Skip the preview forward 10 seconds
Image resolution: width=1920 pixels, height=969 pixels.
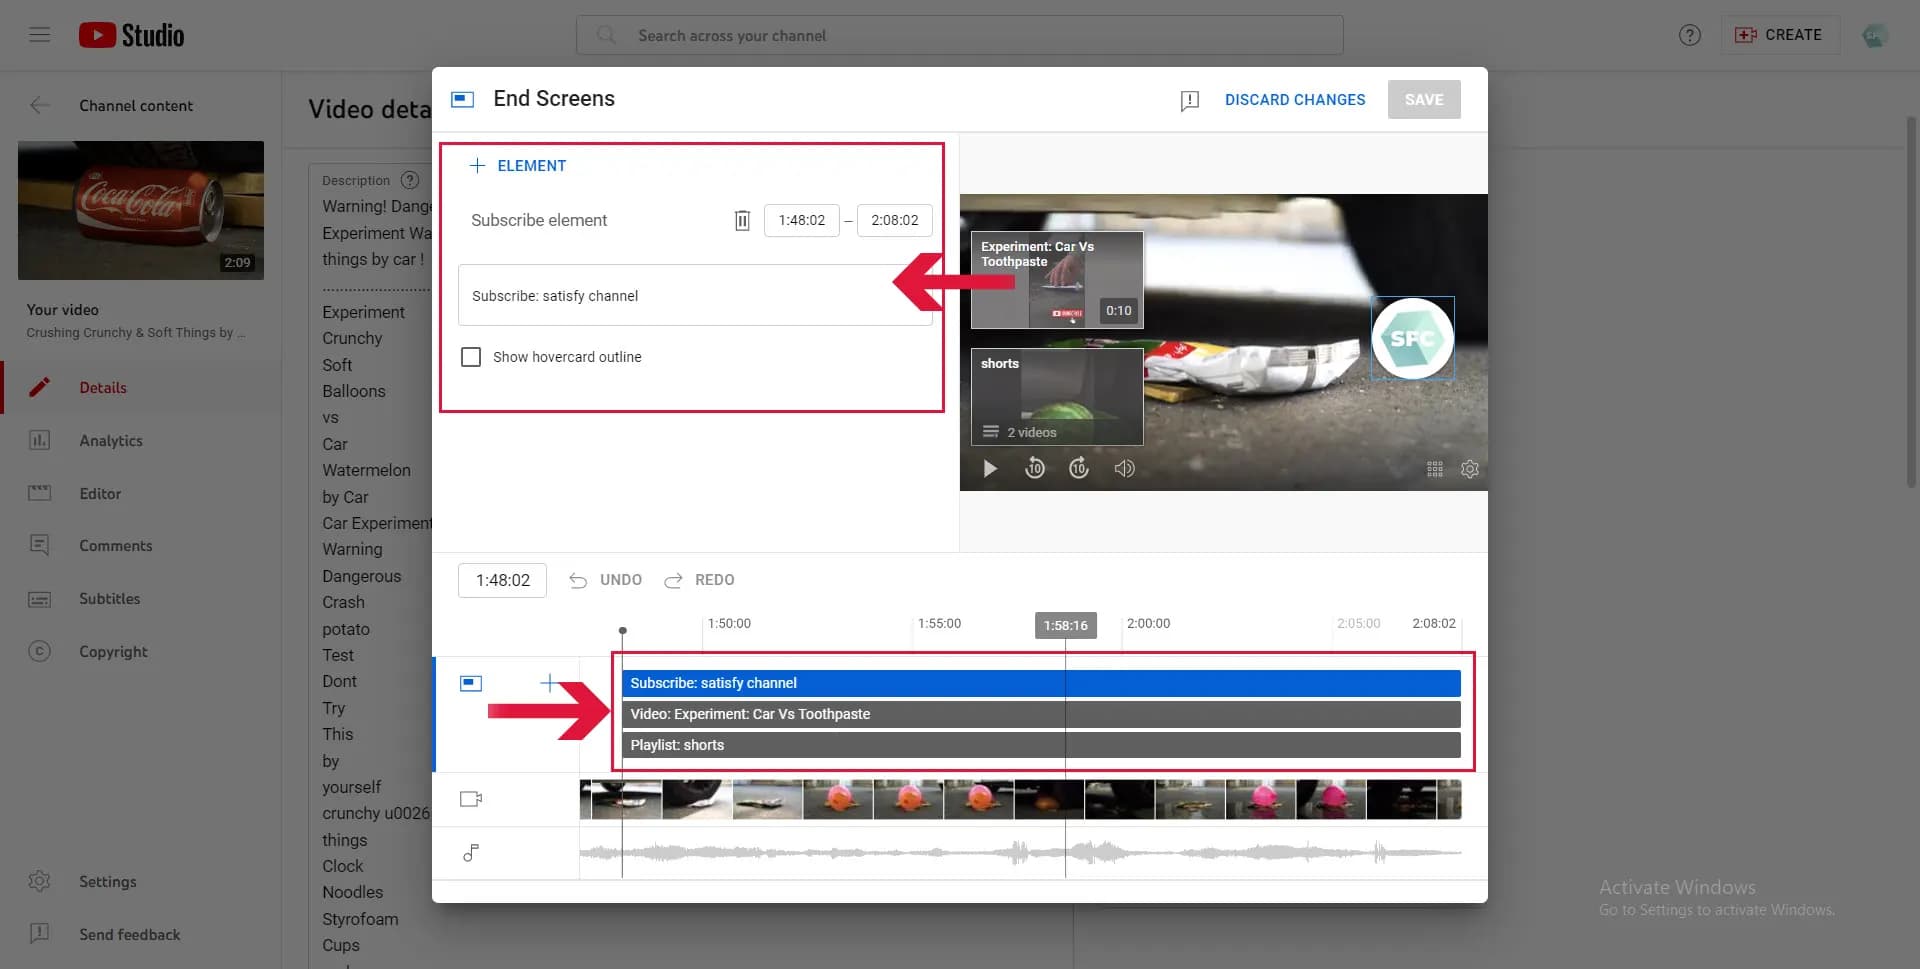coord(1079,468)
